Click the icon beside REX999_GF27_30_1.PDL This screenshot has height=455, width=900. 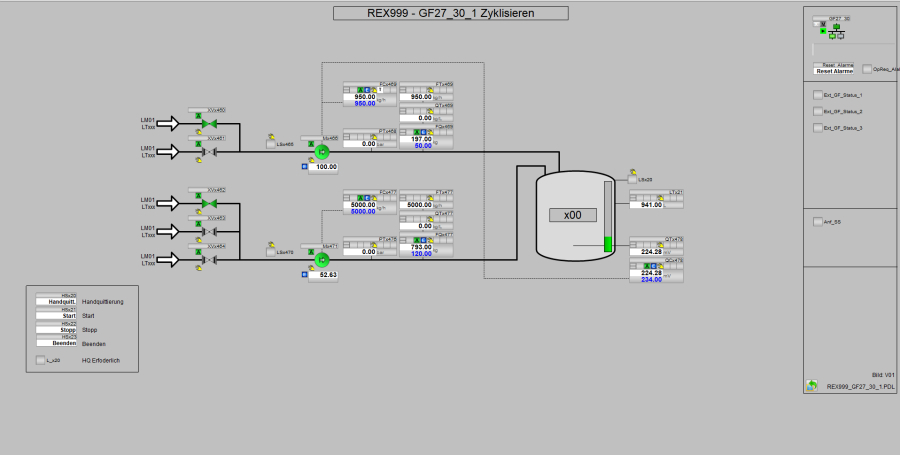[x=812, y=385]
